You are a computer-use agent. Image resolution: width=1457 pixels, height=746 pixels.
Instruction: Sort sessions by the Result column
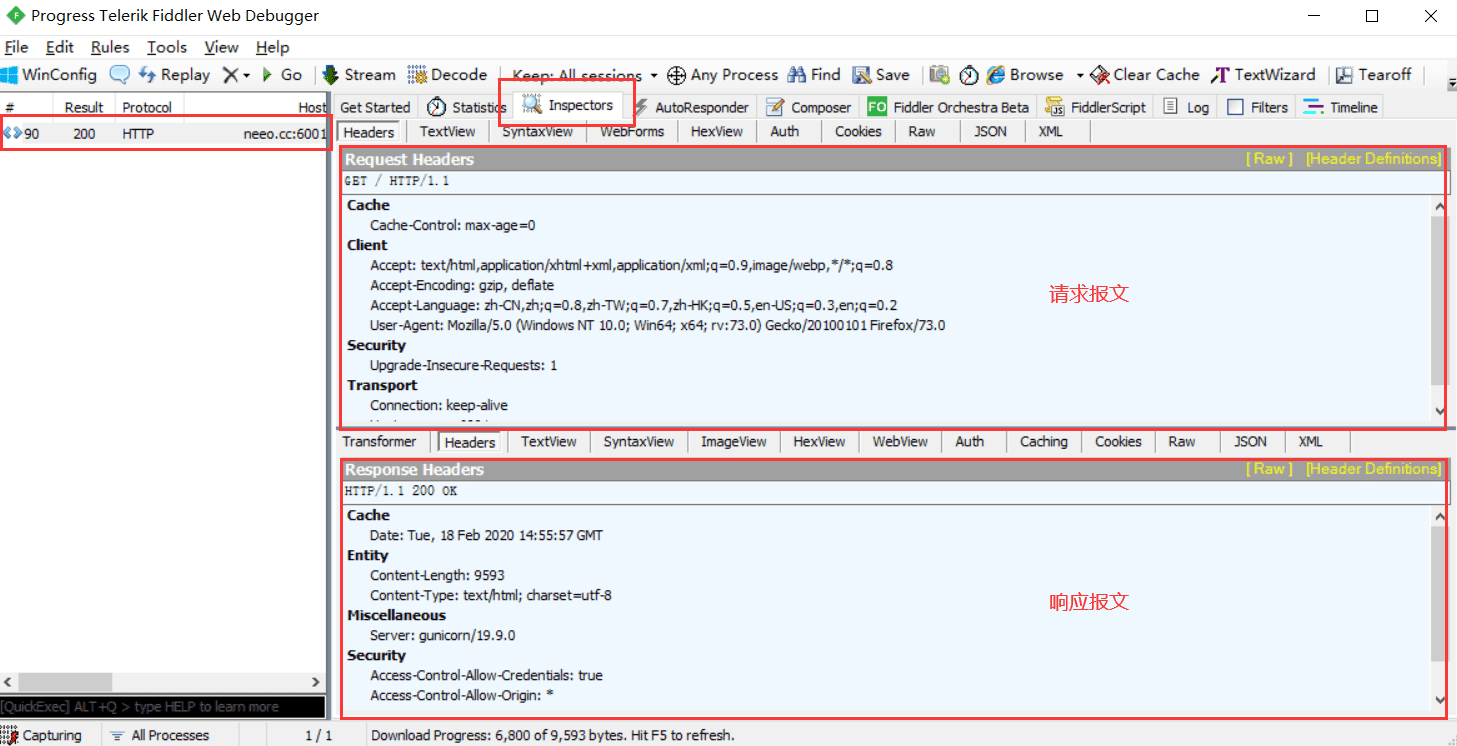84,107
